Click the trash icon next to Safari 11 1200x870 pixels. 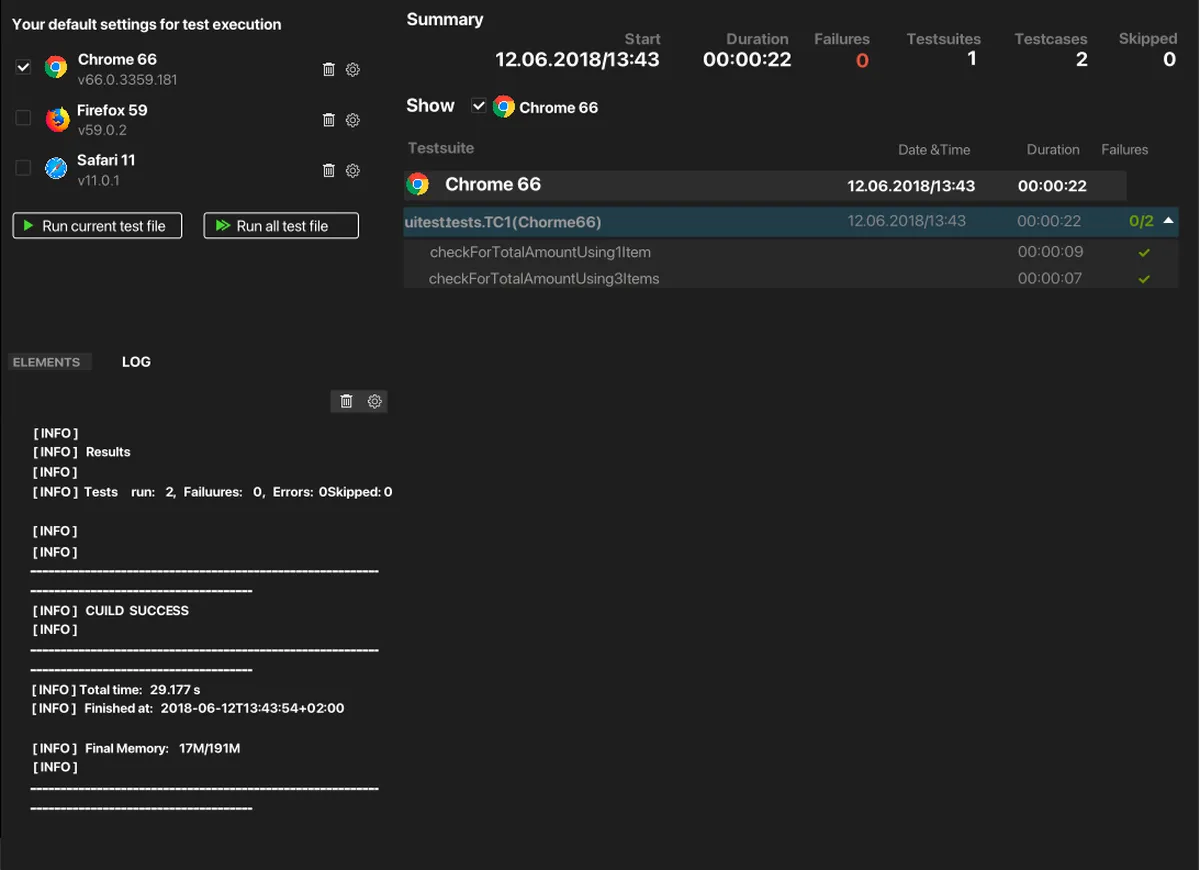328,170
